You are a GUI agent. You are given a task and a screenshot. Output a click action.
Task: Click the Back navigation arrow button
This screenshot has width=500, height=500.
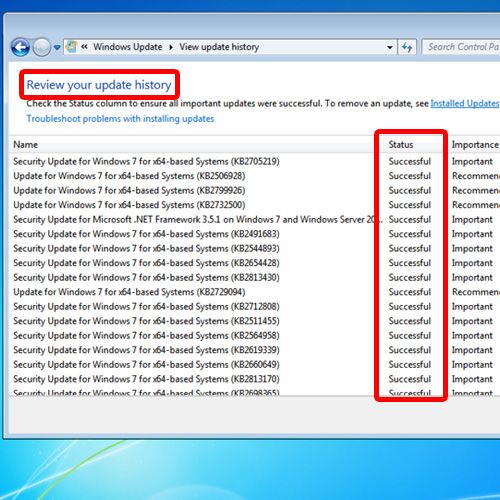click(21, 47)
